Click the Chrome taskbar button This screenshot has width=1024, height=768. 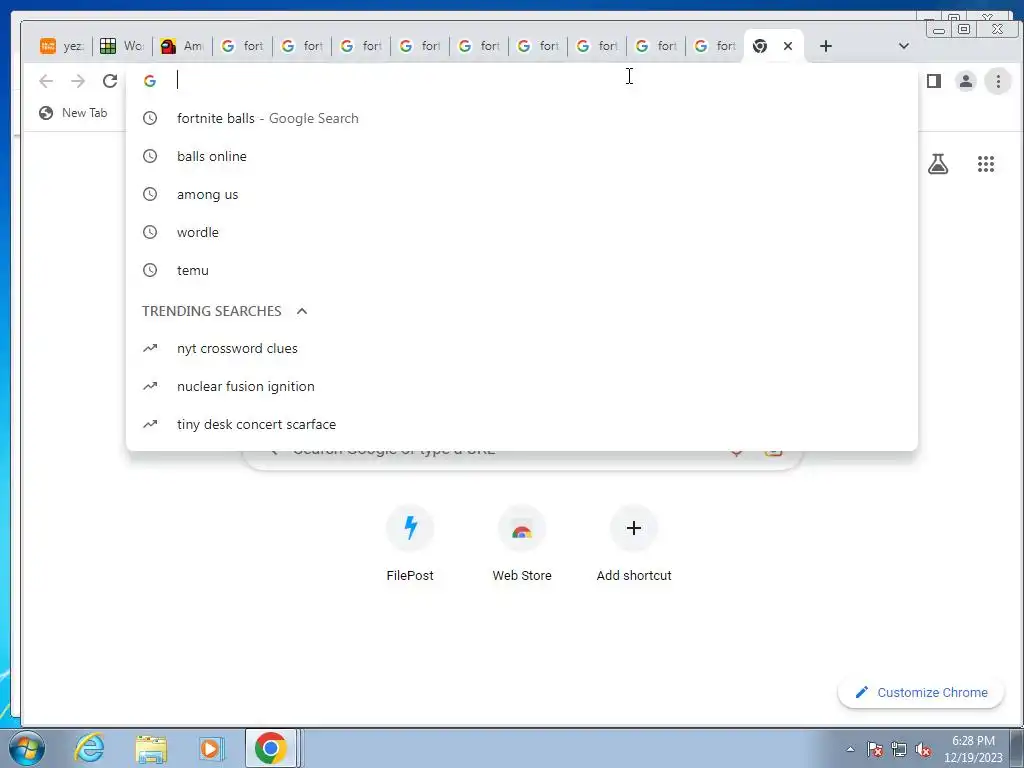pos(270,748)
